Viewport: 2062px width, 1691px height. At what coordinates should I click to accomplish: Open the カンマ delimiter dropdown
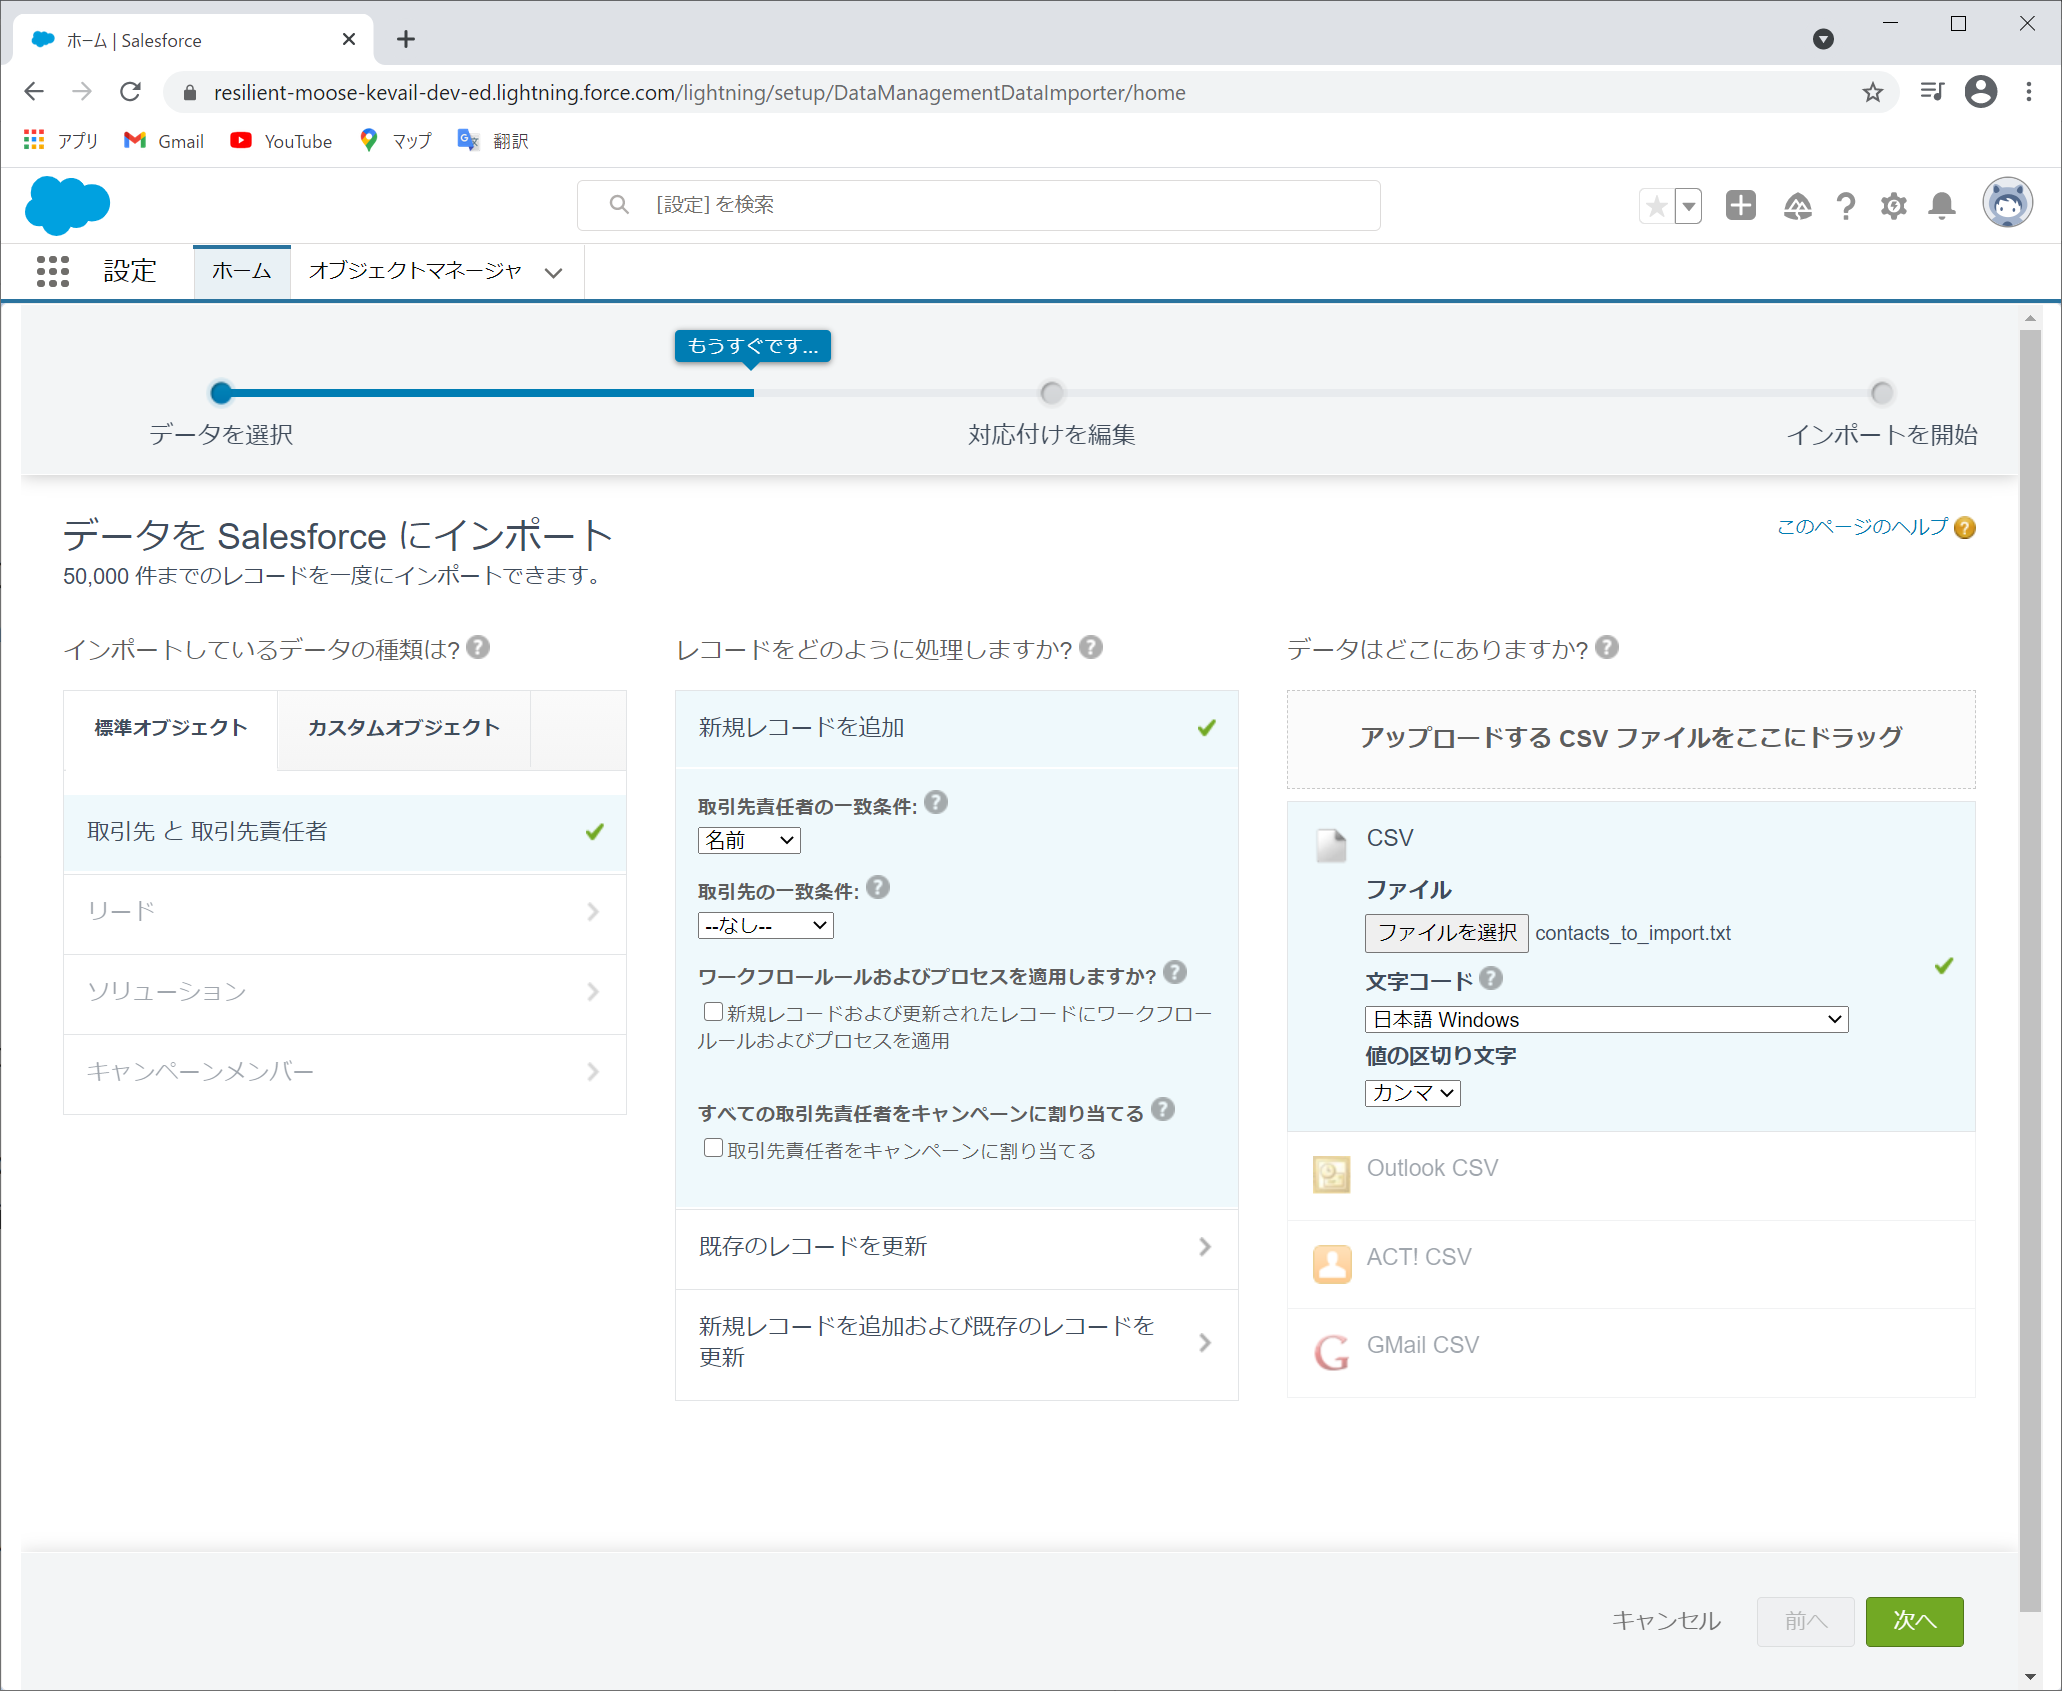point(1411,1093)
